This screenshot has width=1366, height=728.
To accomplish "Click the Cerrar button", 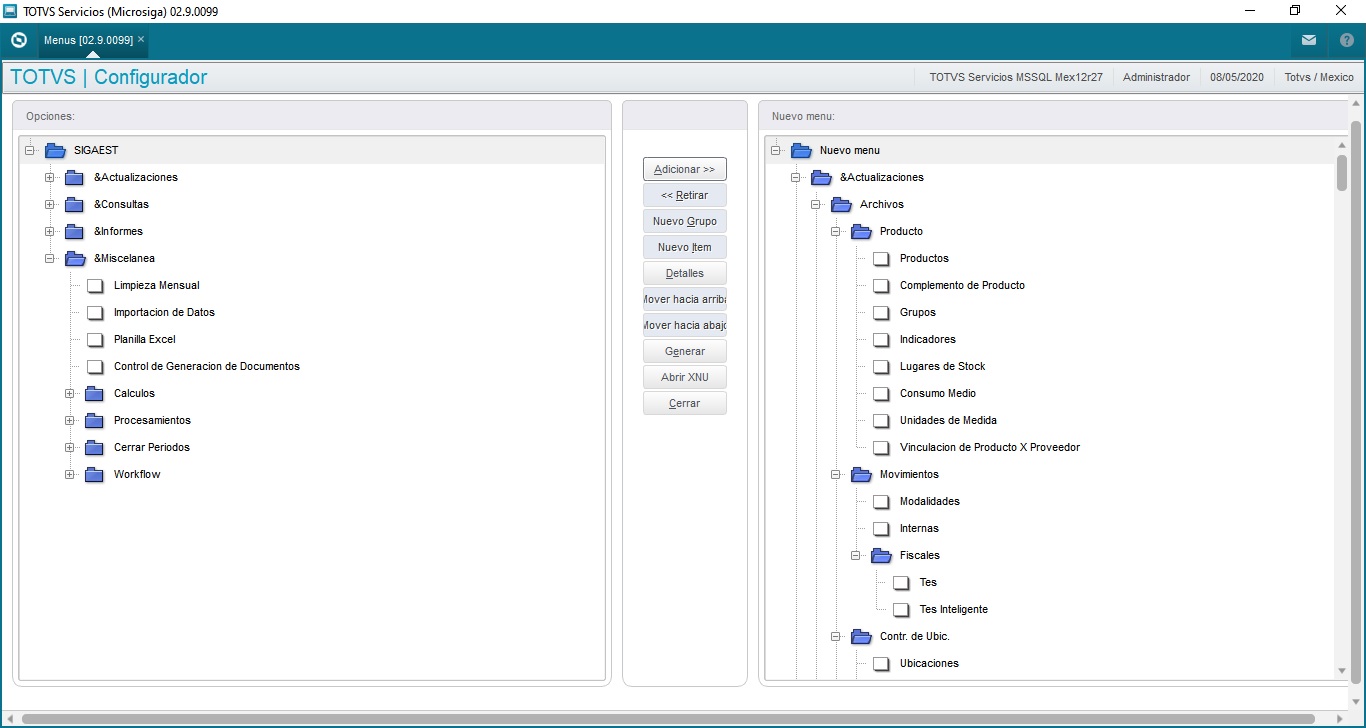I will [x=685, y=403].
